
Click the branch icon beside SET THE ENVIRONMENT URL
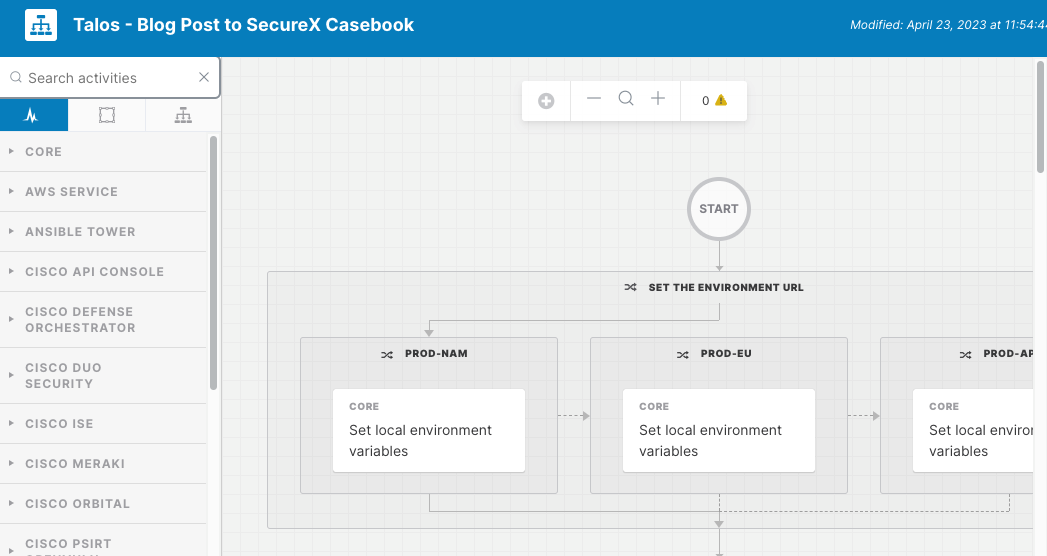(x=630, y=288)
